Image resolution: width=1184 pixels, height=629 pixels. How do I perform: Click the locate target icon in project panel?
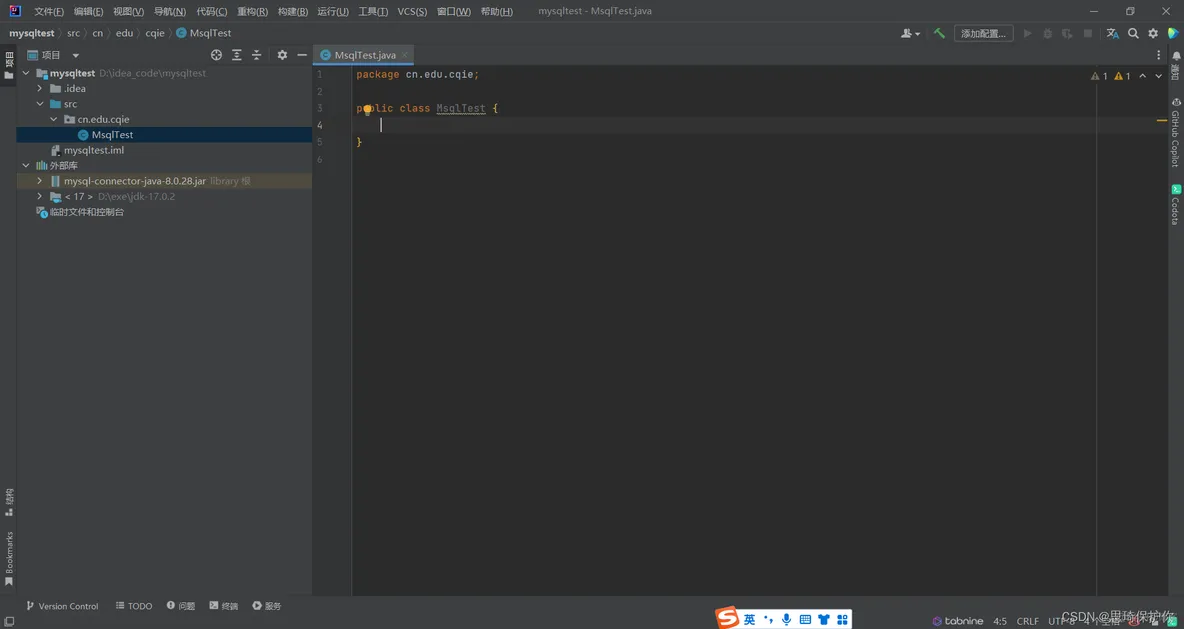point(217,55)
